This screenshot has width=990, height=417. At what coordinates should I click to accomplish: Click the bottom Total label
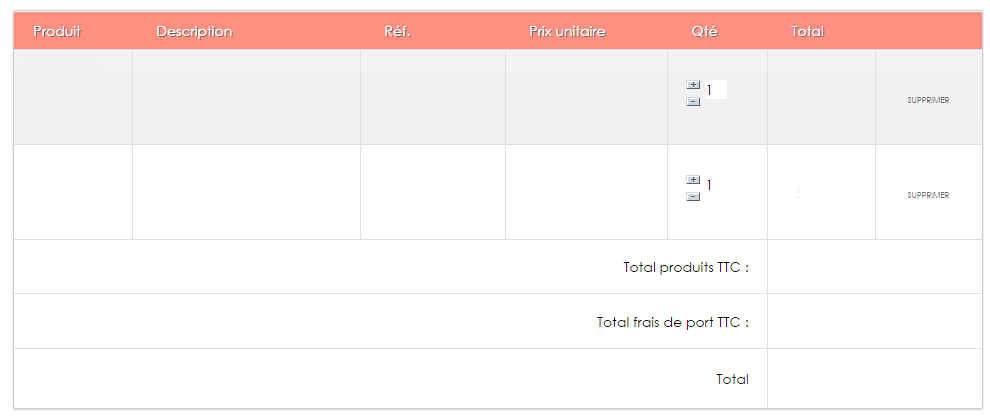click(732, 379)
